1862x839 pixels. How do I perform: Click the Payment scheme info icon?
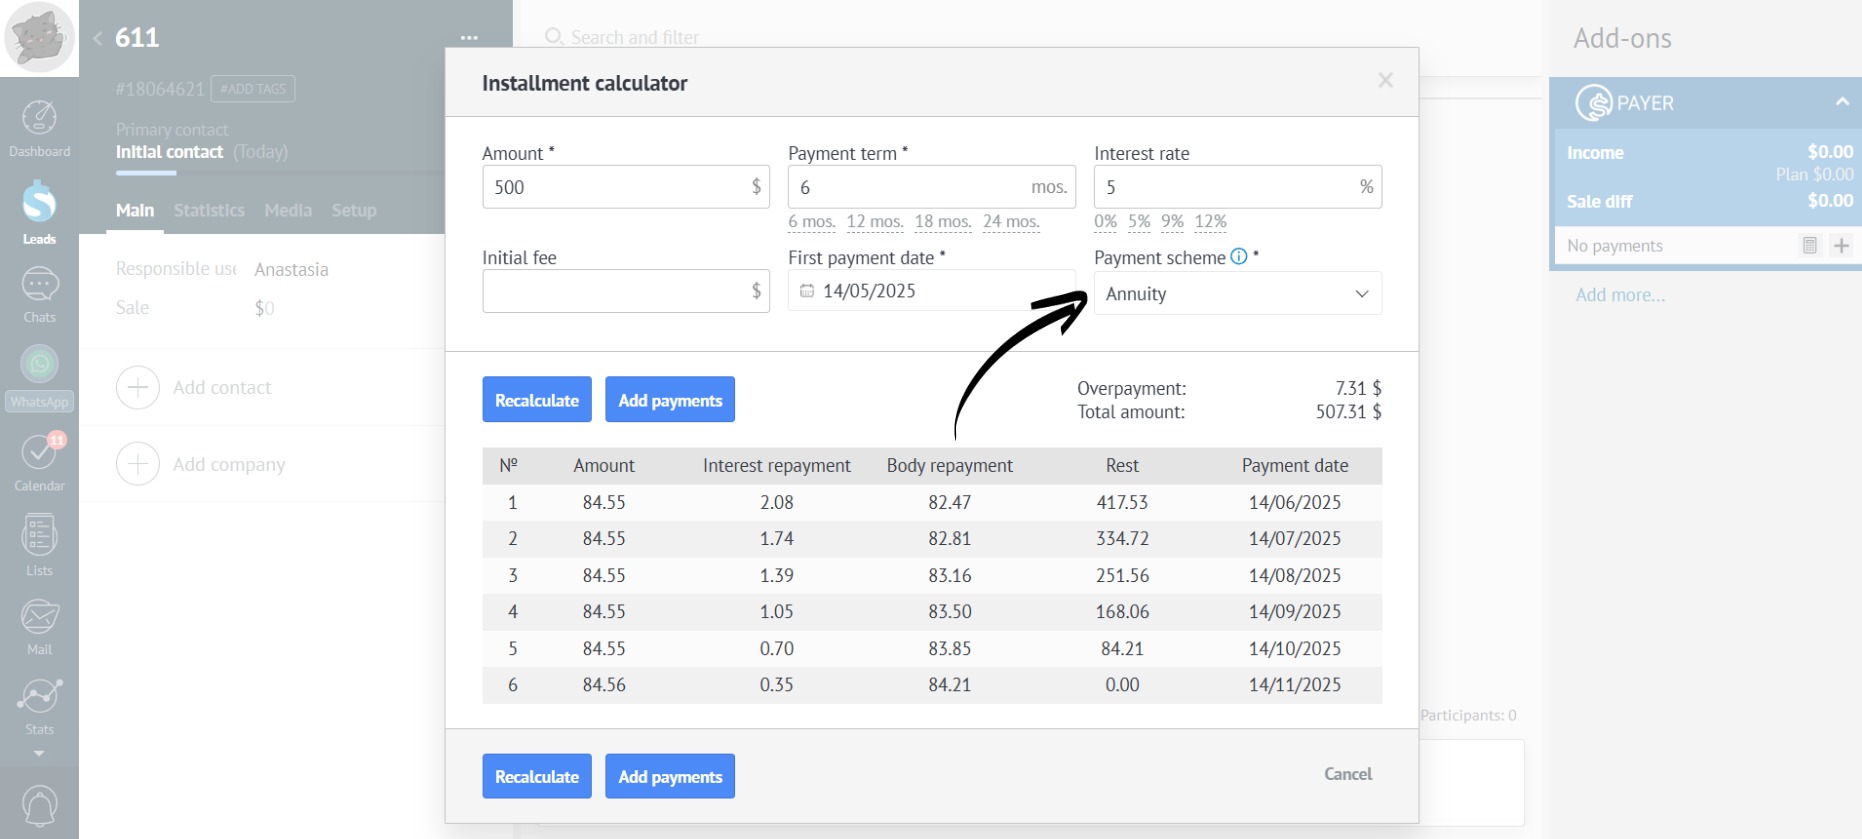click(1239, 257)
